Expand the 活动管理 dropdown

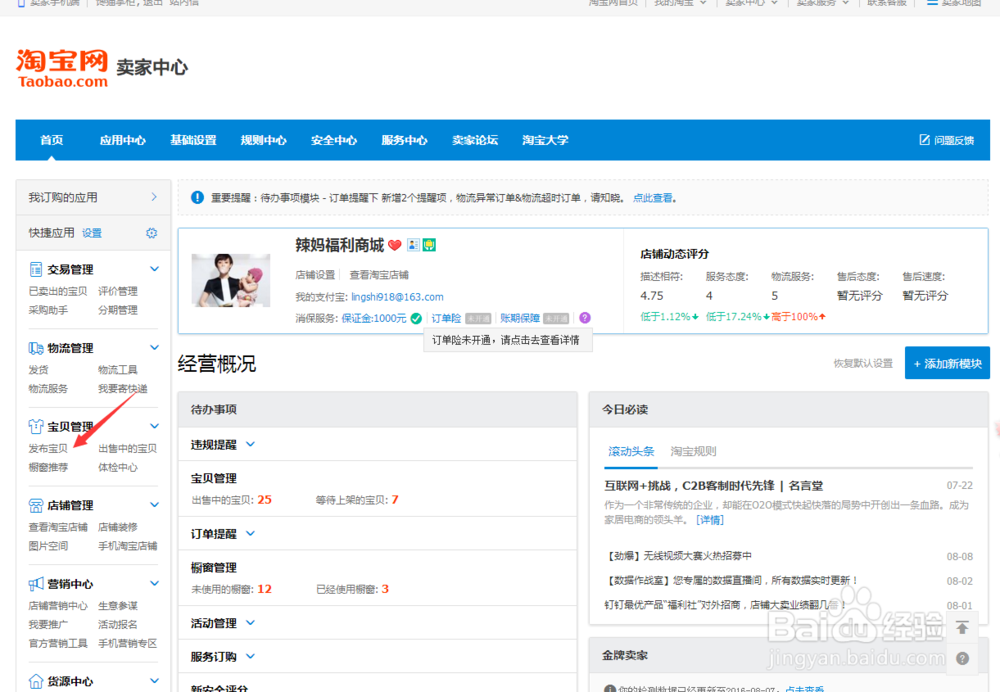(x=251, y=622)
